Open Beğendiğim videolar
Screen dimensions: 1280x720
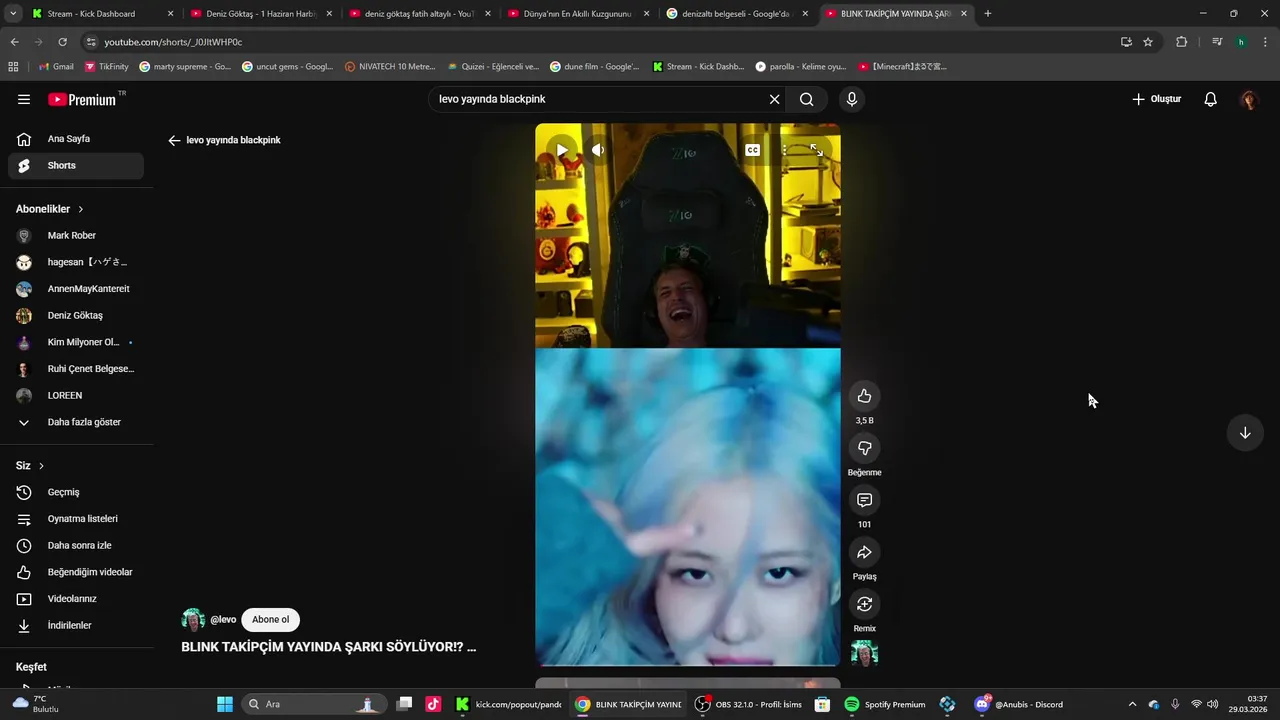(76, 572)
